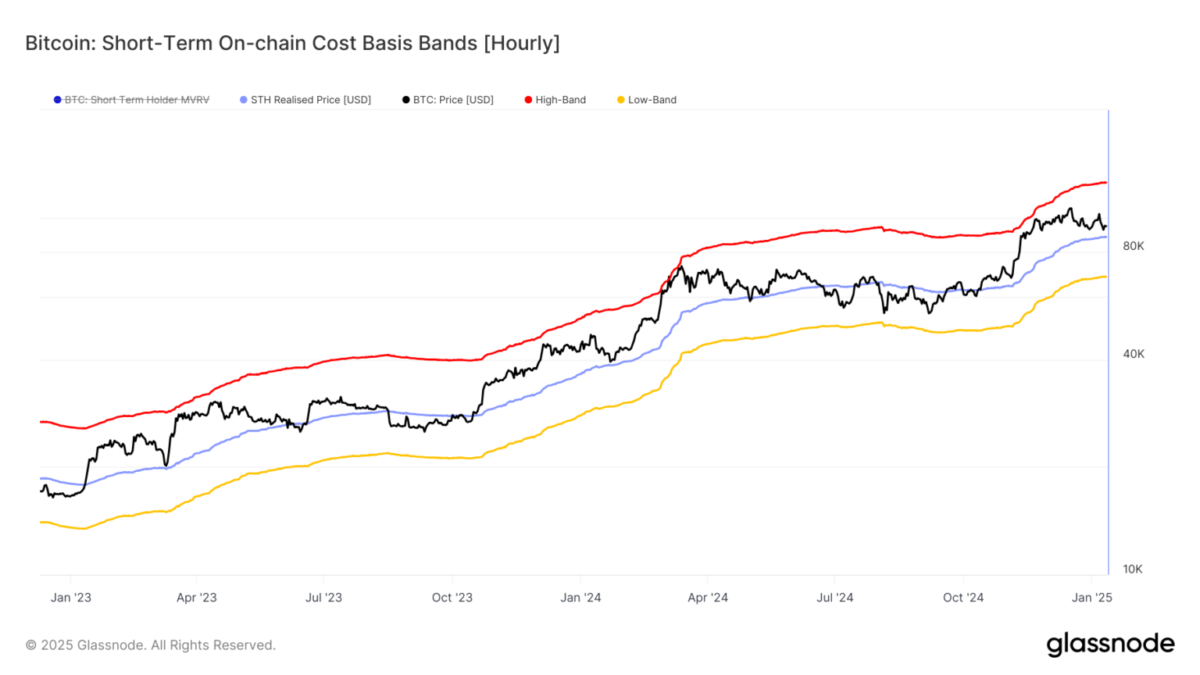Click the blue Short-Term Holder MVRV legend dot
This screenshot has height=675, width=1200.
coord(56,100)
